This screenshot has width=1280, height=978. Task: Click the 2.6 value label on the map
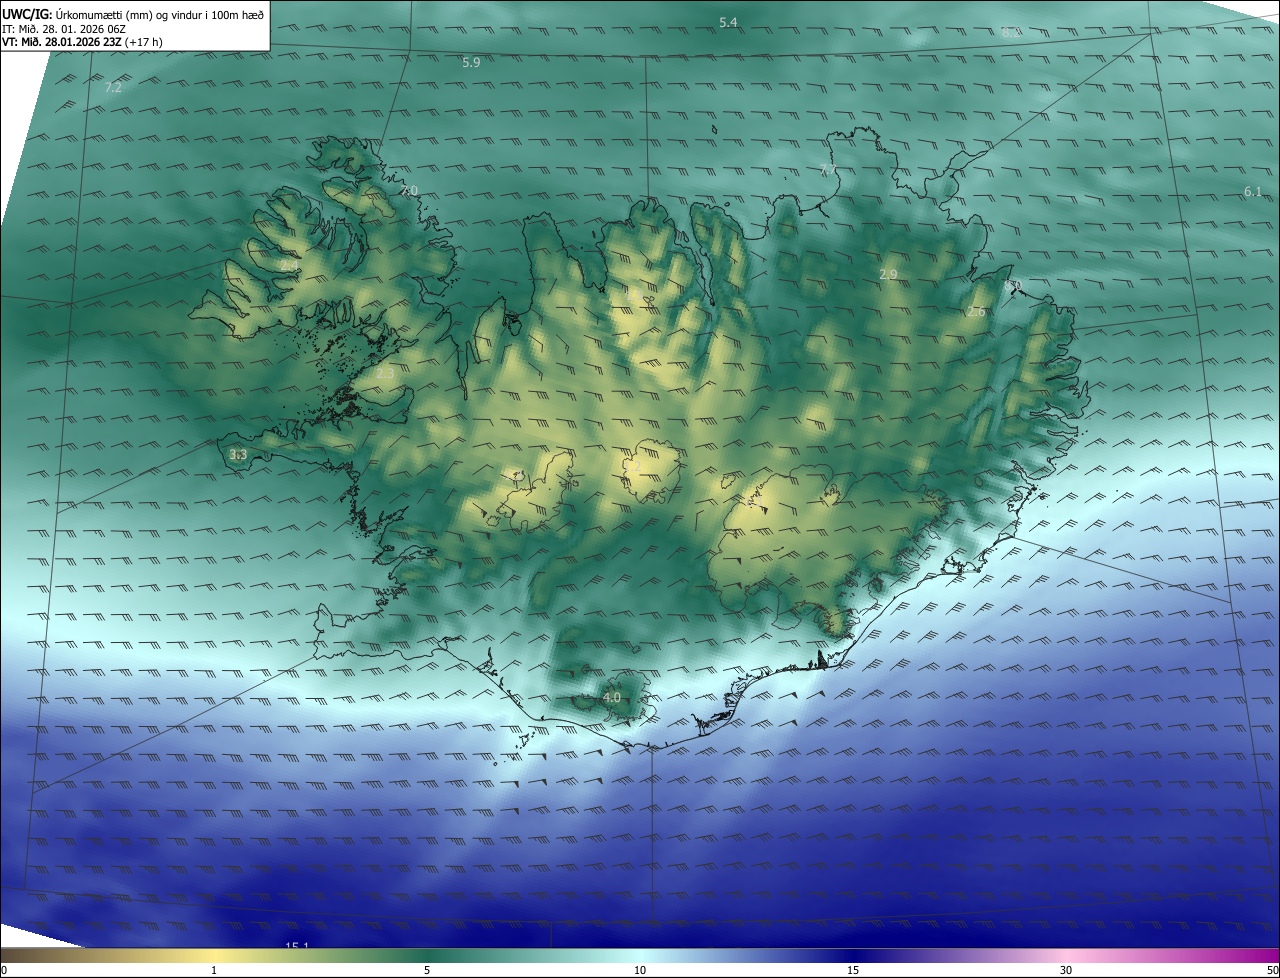coord(976,312)
